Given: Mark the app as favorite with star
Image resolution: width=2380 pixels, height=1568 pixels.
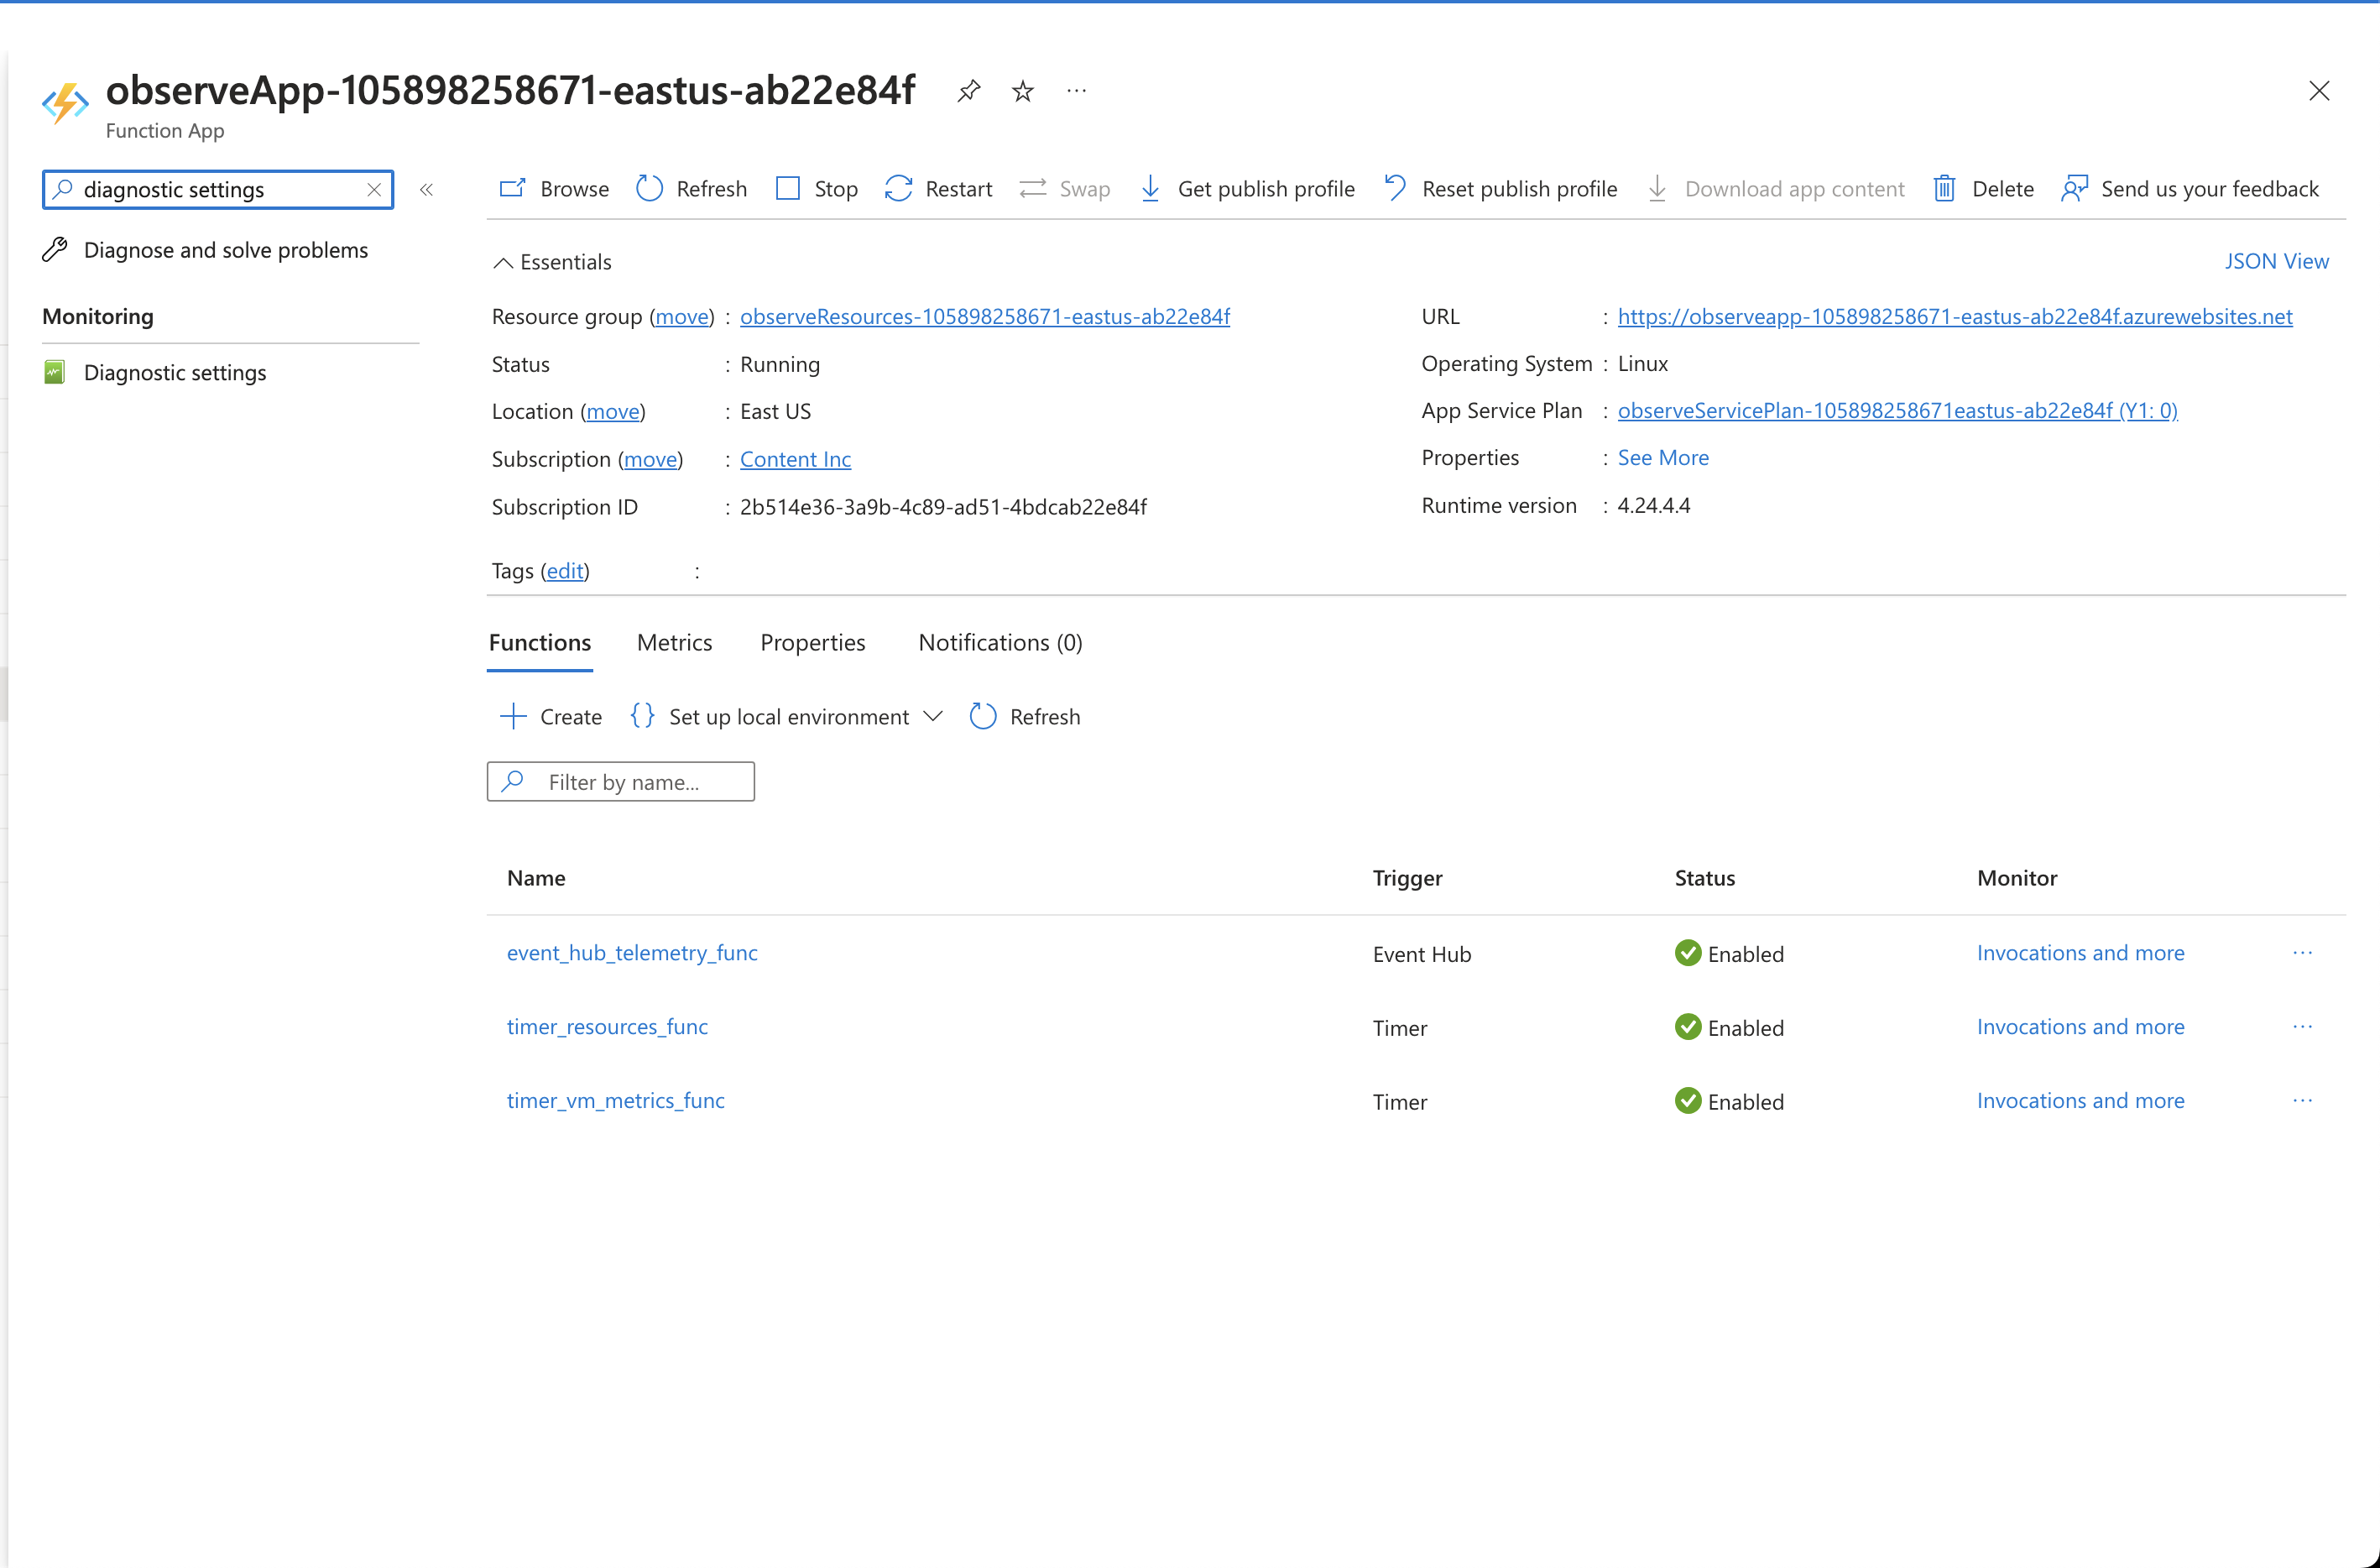Looking at the screenshot, I should 1022,91.
